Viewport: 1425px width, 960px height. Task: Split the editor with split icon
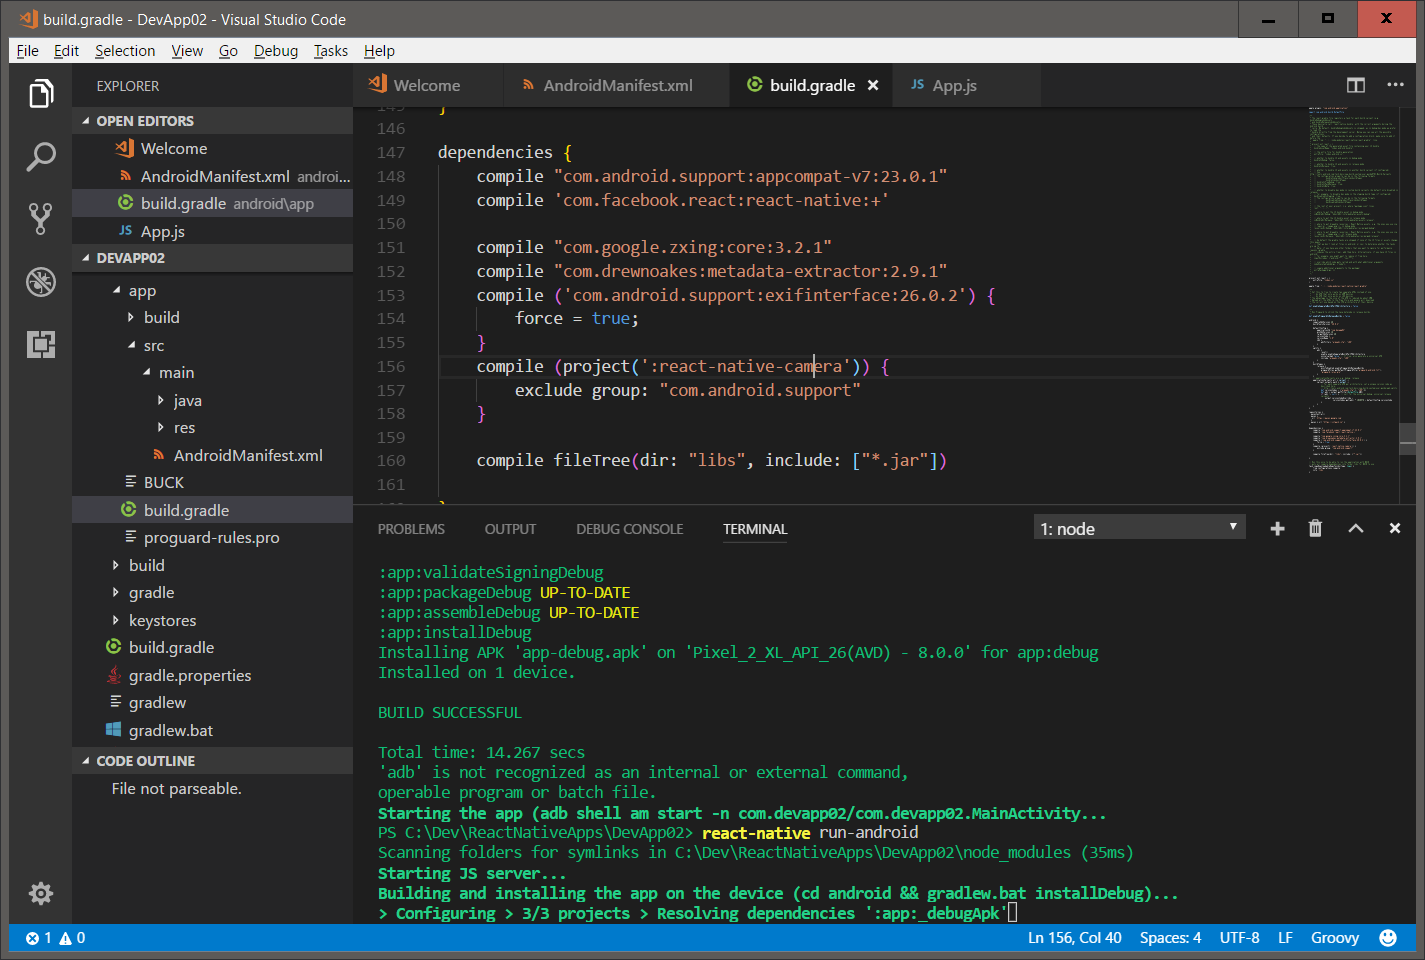1356,86
